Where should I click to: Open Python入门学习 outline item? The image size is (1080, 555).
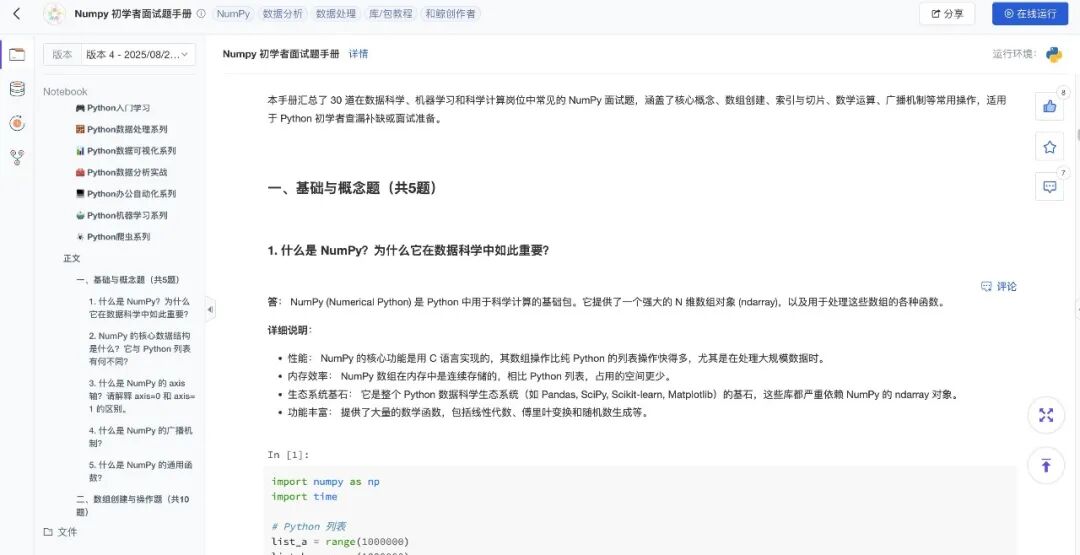point(113,108)
